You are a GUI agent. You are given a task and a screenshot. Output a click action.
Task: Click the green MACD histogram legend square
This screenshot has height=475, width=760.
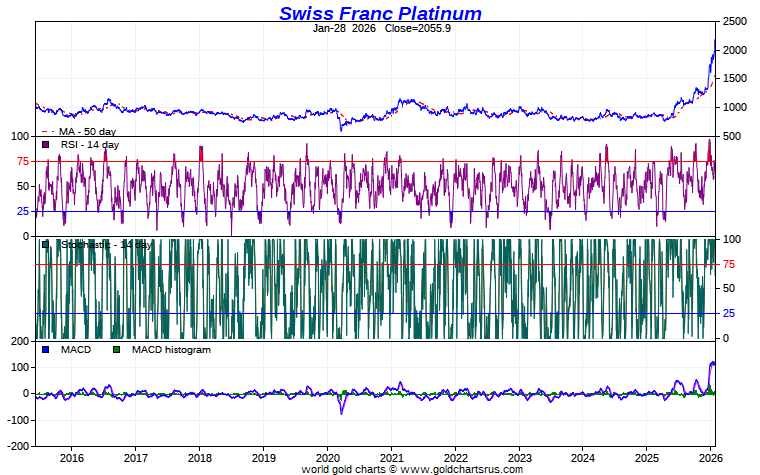pos(116,349)
